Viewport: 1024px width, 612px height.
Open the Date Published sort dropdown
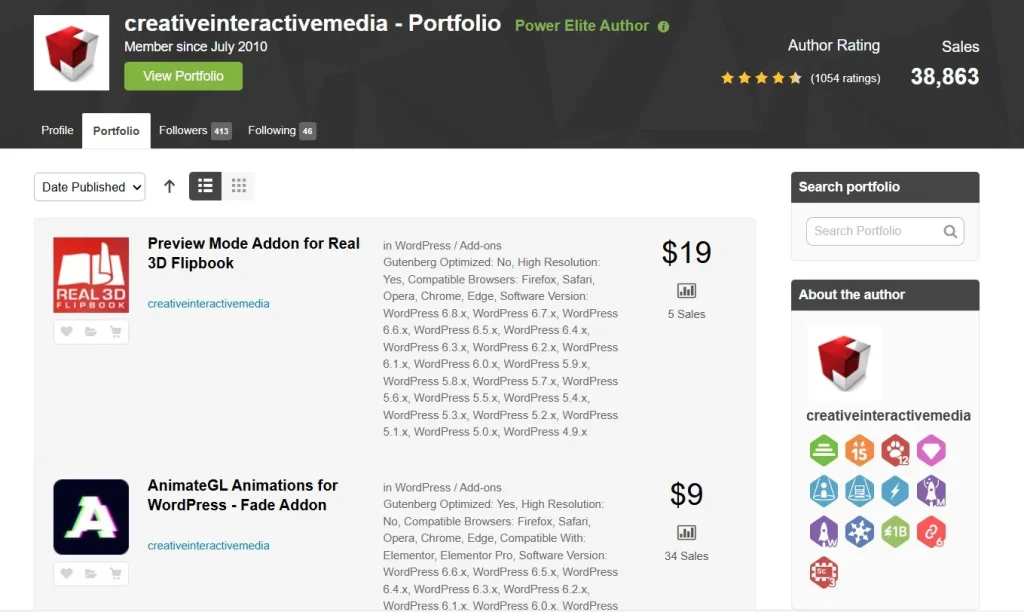coord(90,187)
